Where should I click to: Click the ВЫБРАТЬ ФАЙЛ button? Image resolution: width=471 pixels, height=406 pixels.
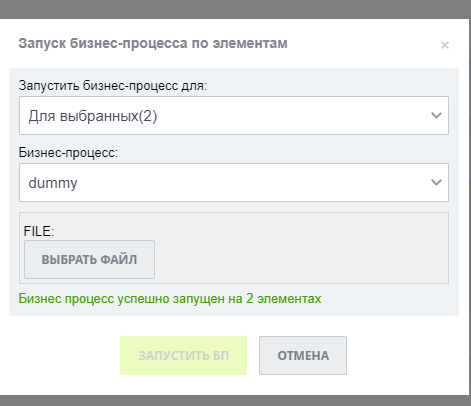tap(89, 259)
